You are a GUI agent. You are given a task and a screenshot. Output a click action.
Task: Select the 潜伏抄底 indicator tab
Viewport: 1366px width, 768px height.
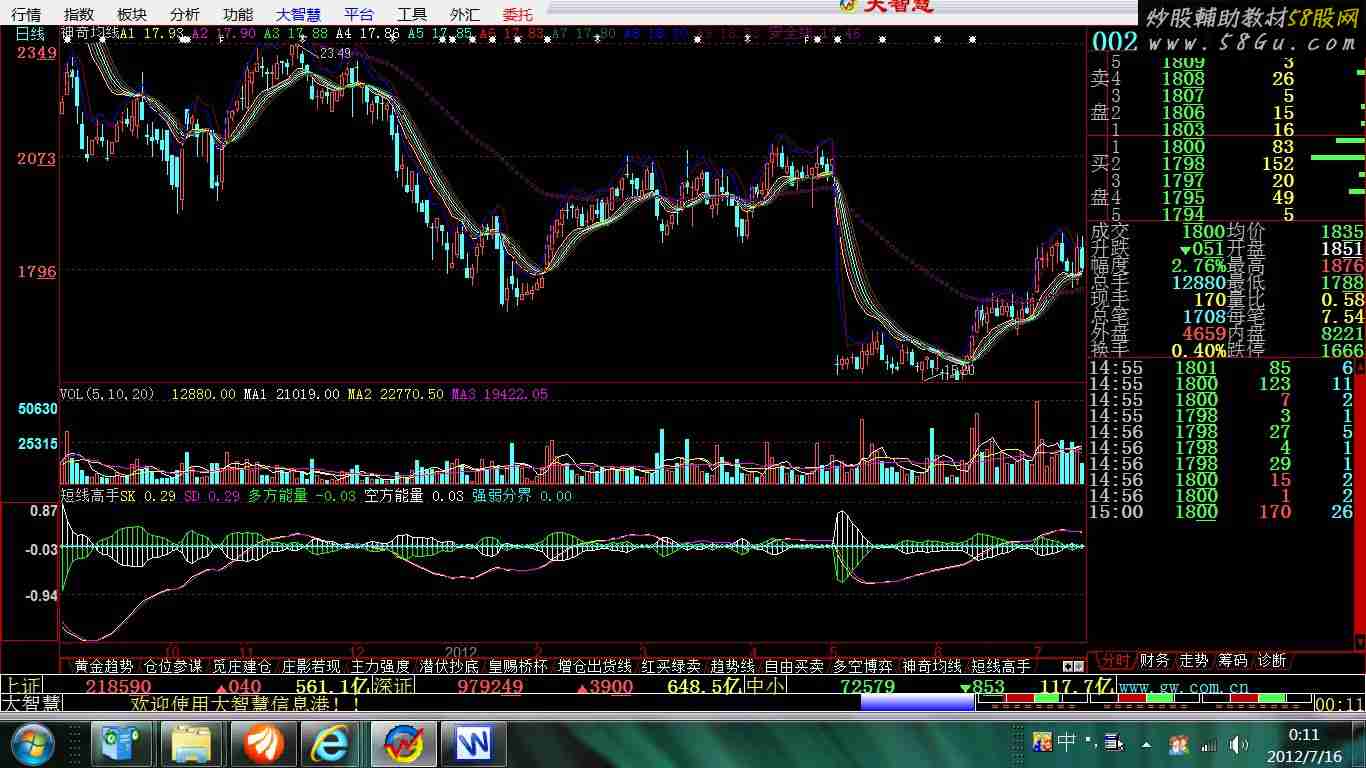pyautogui.click(x=449, y=666)
